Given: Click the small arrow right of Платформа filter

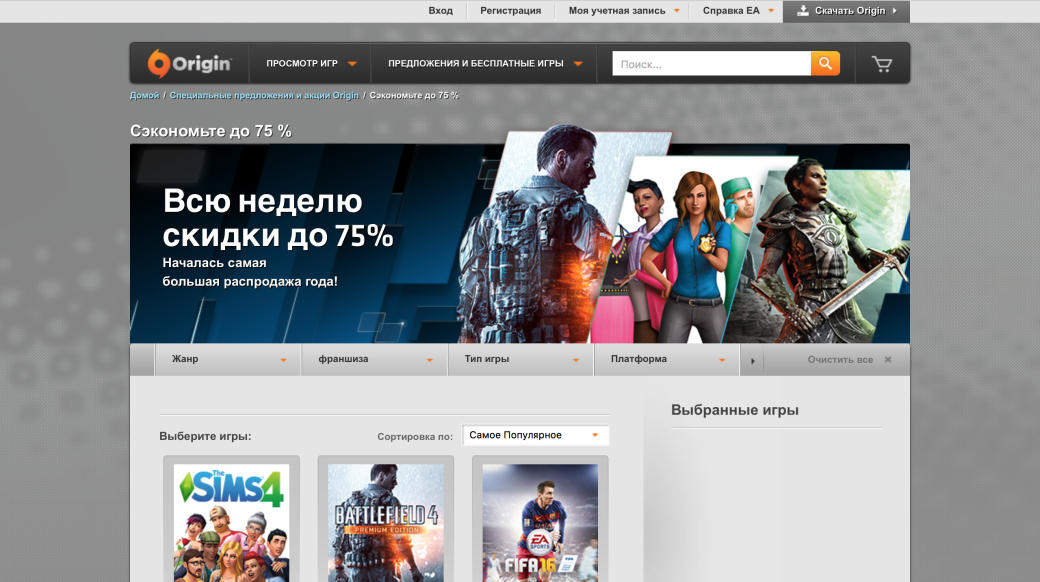Looking at the screenshot, I should pyautogui.click(x=752, y=360).
